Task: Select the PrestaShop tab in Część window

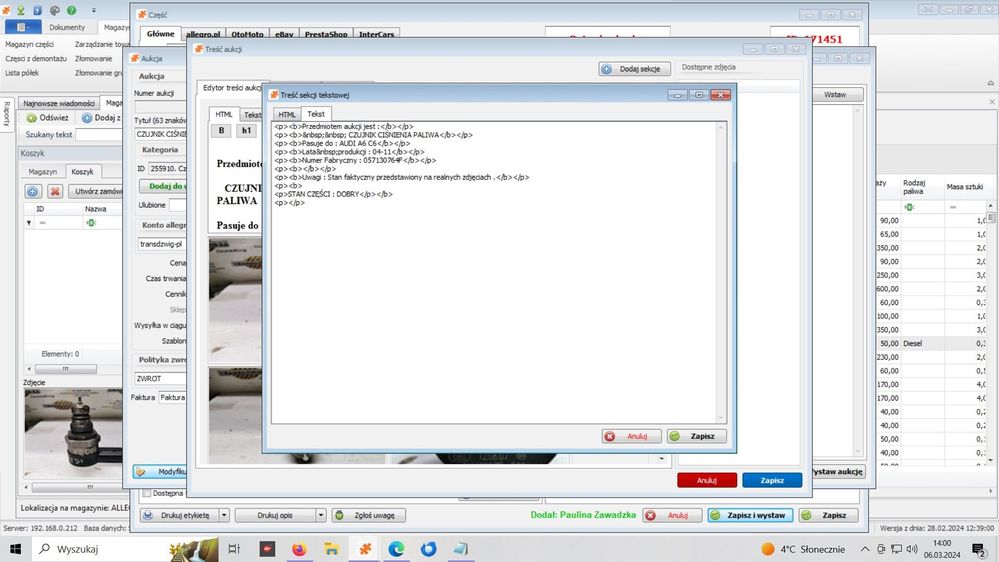Action: (326, 34)
